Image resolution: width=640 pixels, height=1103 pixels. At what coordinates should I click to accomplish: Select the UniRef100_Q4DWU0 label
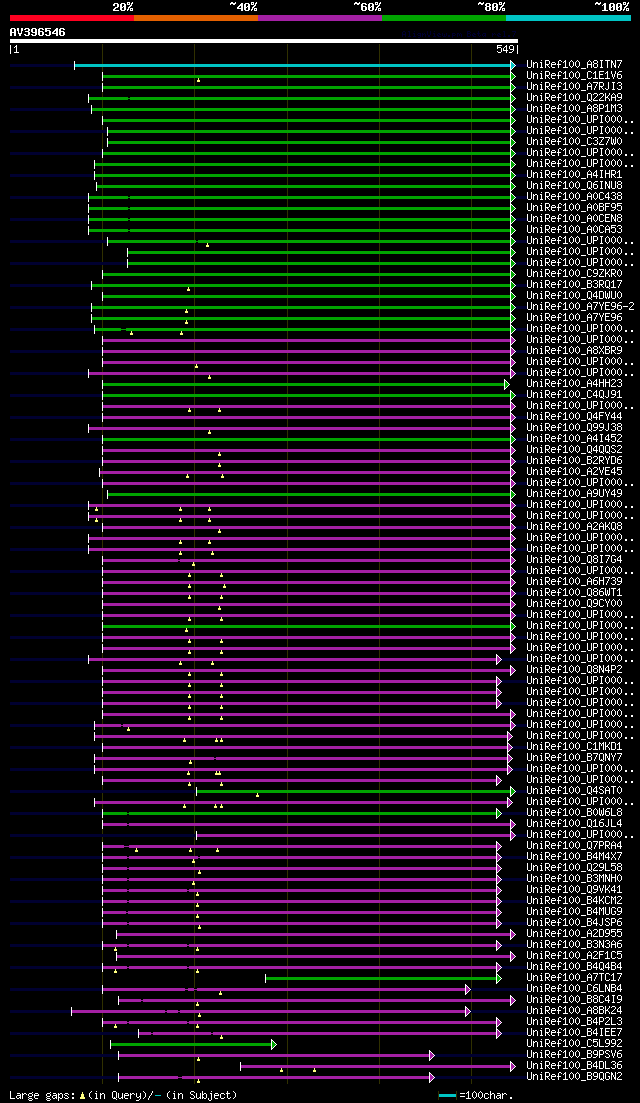pyautogui.click(x=574, y=295)
